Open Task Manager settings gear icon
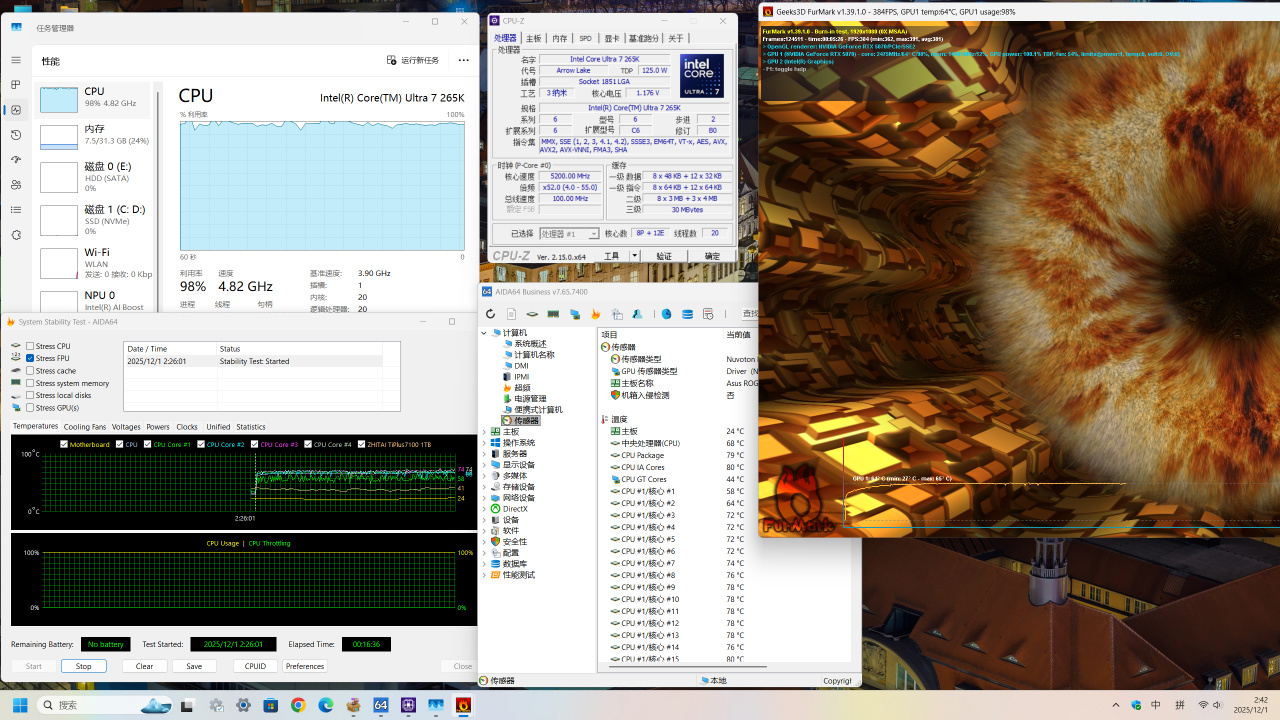1280x720 pixels. coord(16,235)
